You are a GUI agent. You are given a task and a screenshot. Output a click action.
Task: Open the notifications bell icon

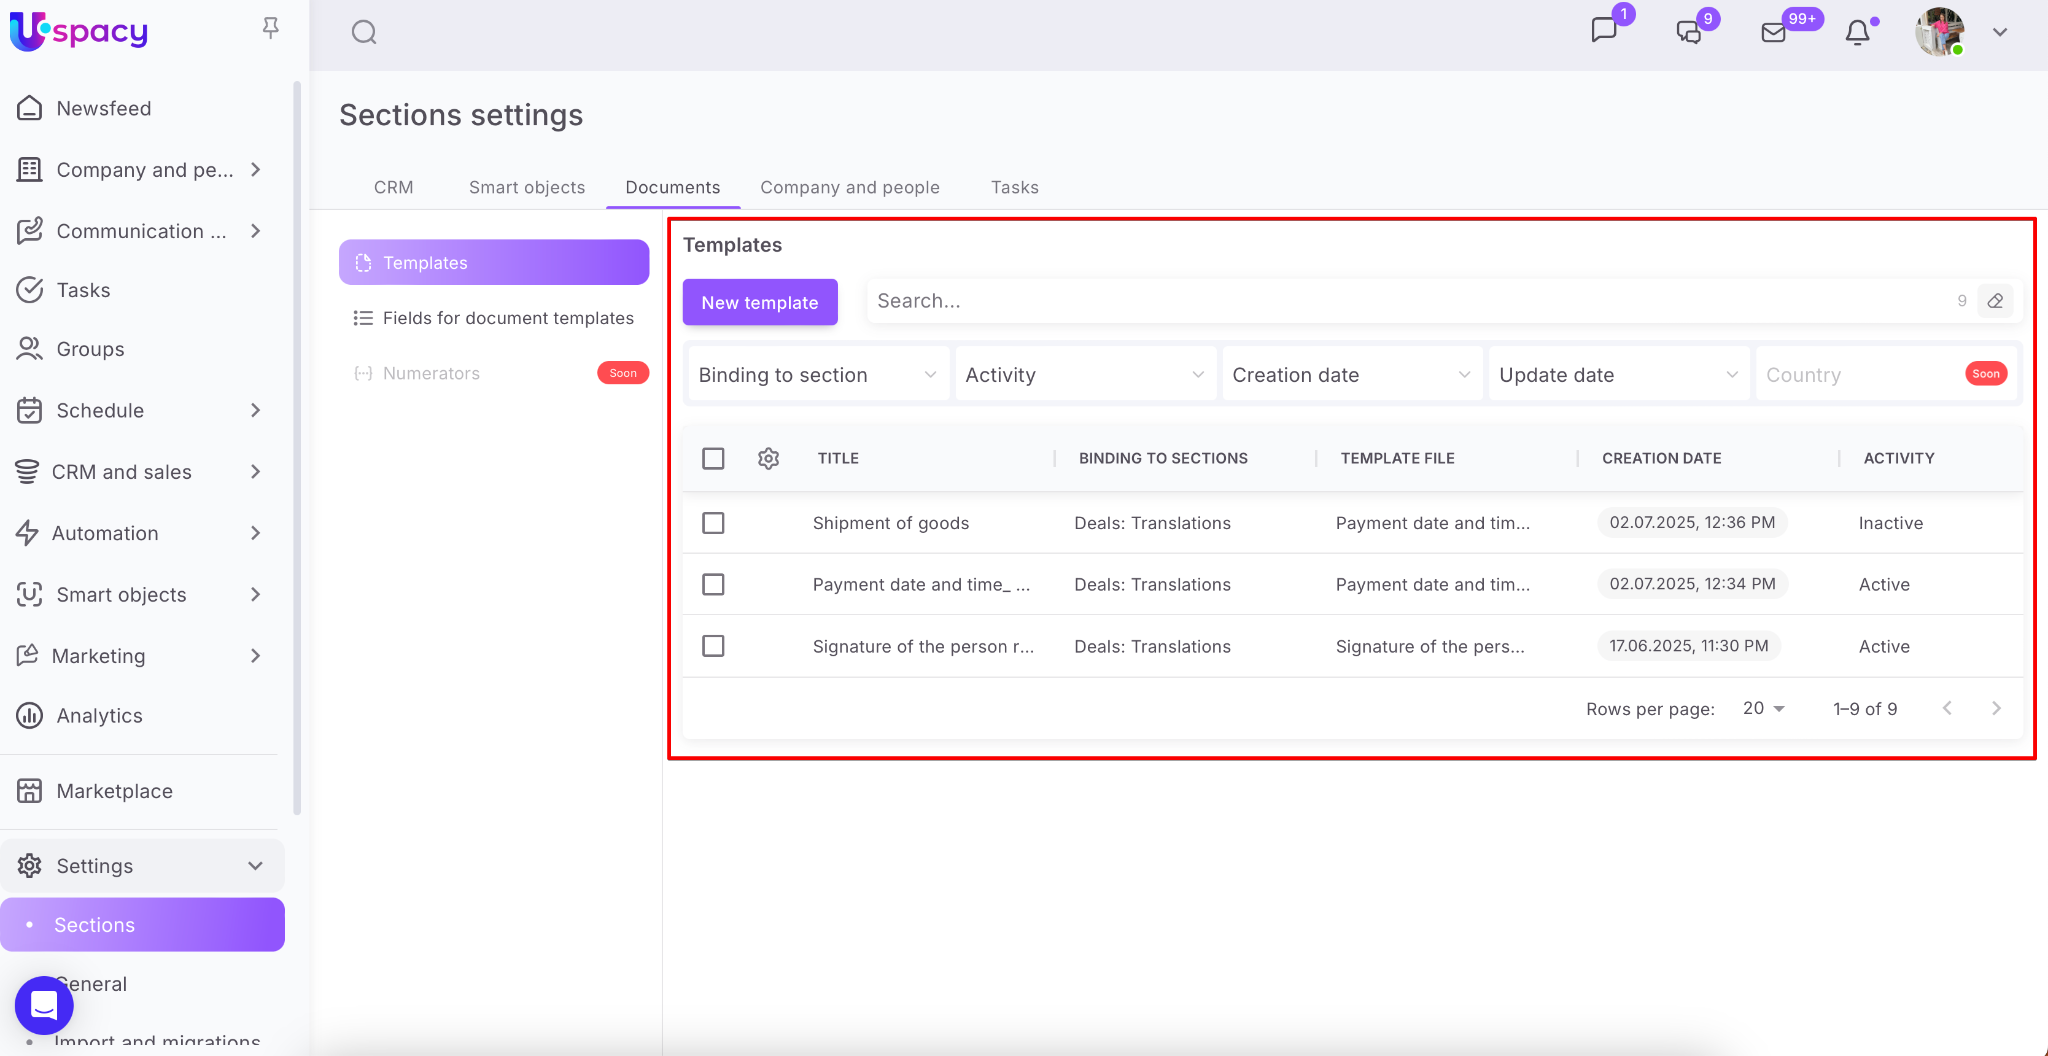(1857, 33)
